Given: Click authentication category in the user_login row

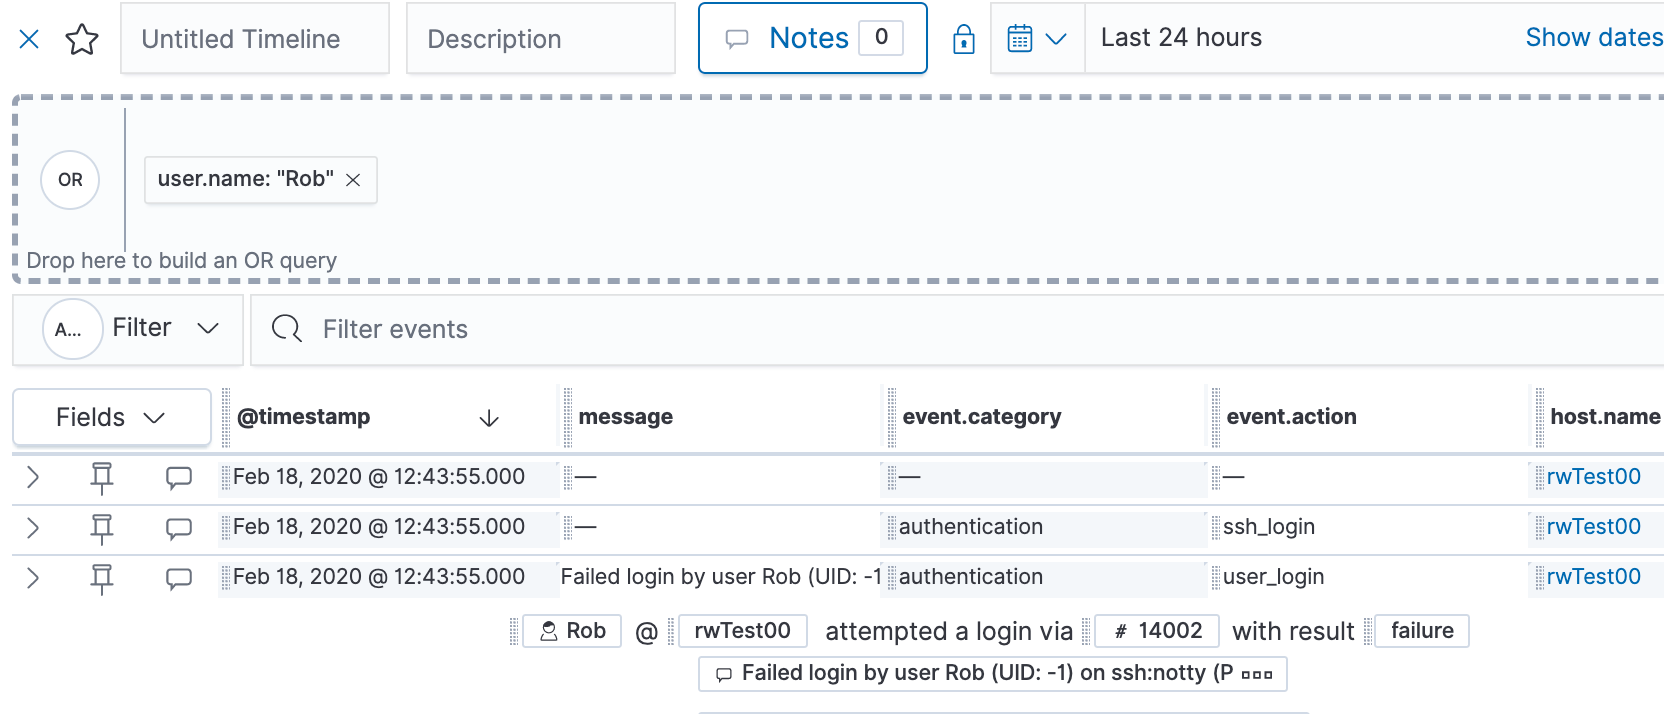Looking at the screenshot, I should 971,577.
